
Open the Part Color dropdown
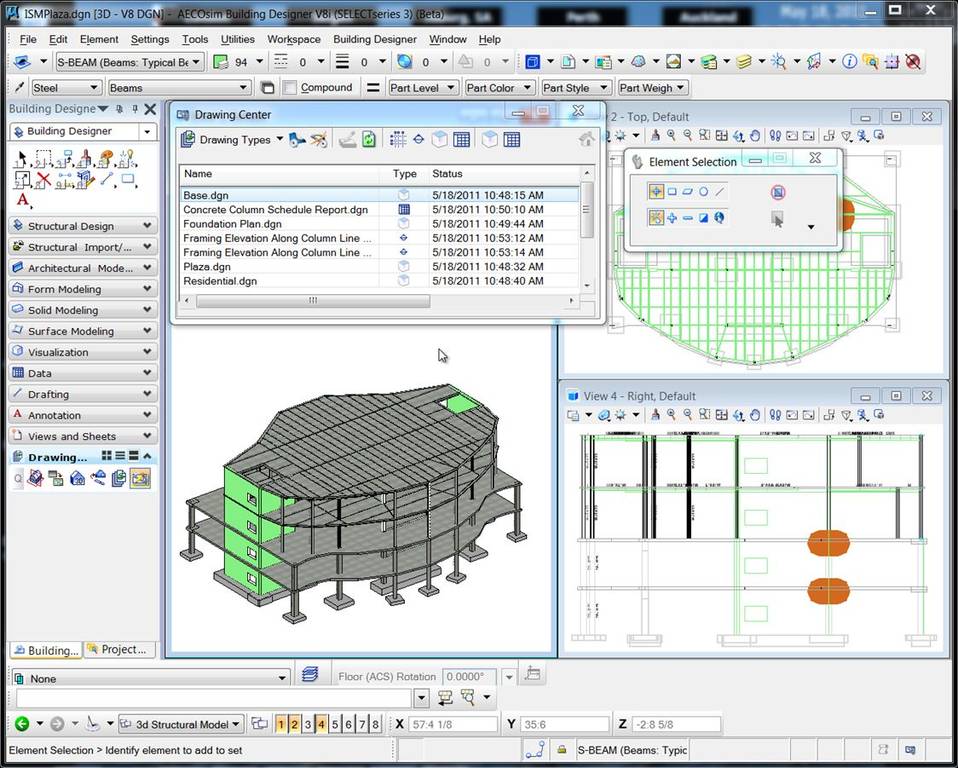pos(499,88)
